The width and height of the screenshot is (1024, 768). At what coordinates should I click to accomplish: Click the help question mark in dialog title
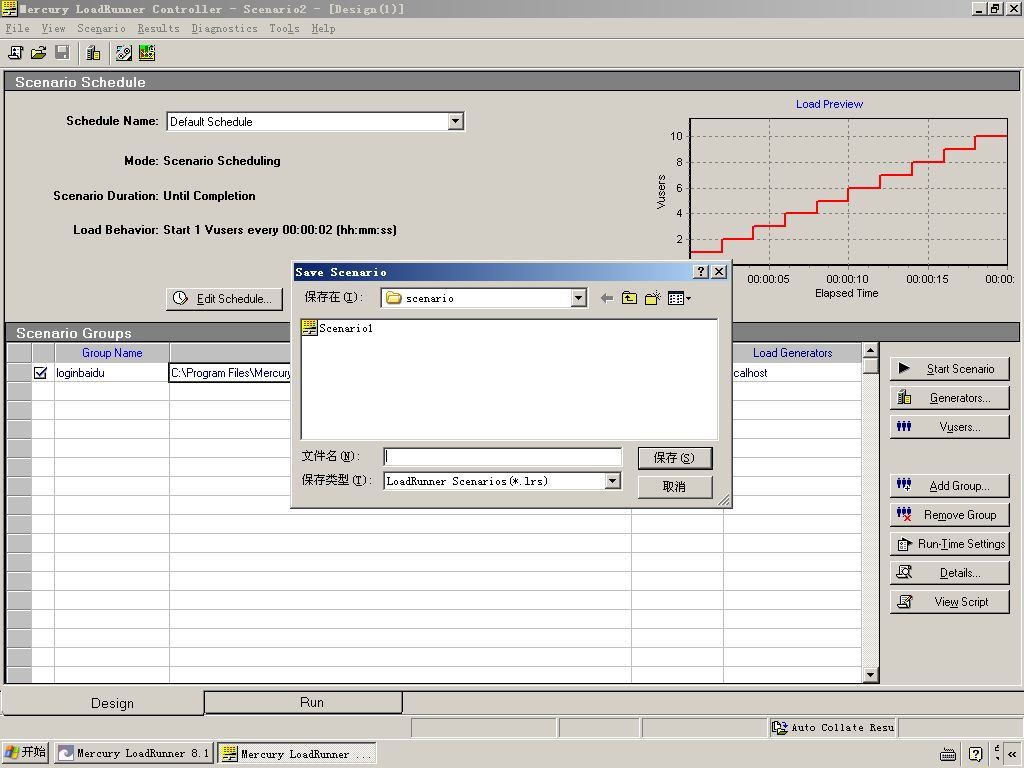(700, 272)
